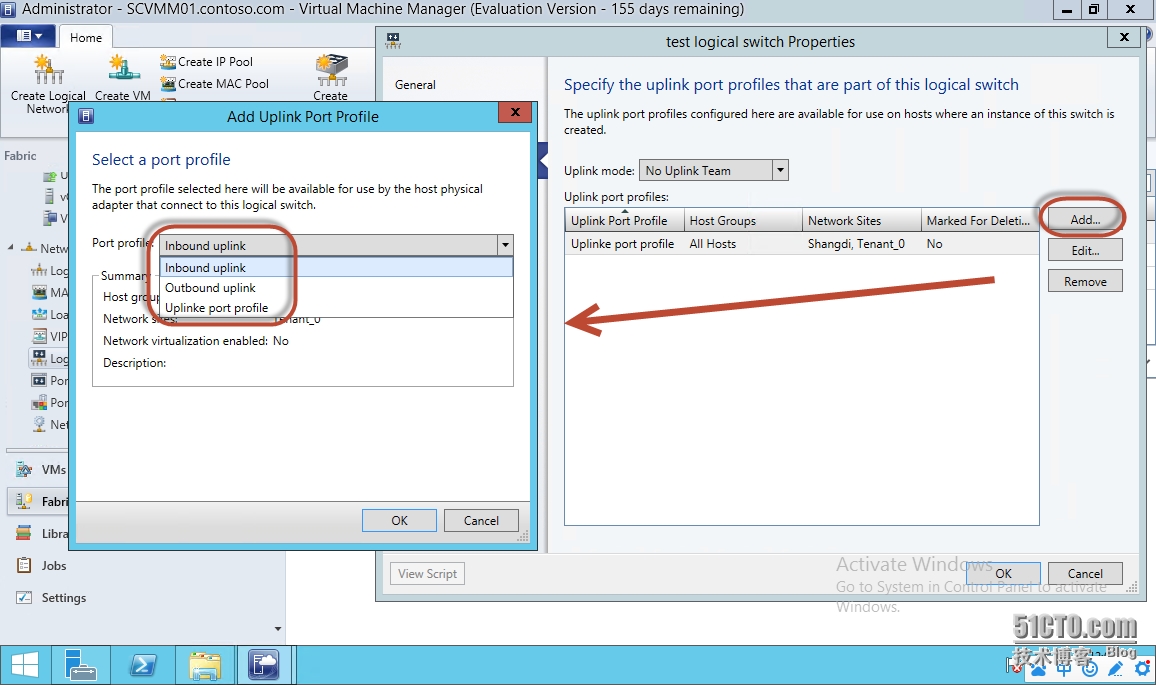Click the 'Shangdi, Tenant_0' cell
1156x685 pixels.
coord(855,244)
